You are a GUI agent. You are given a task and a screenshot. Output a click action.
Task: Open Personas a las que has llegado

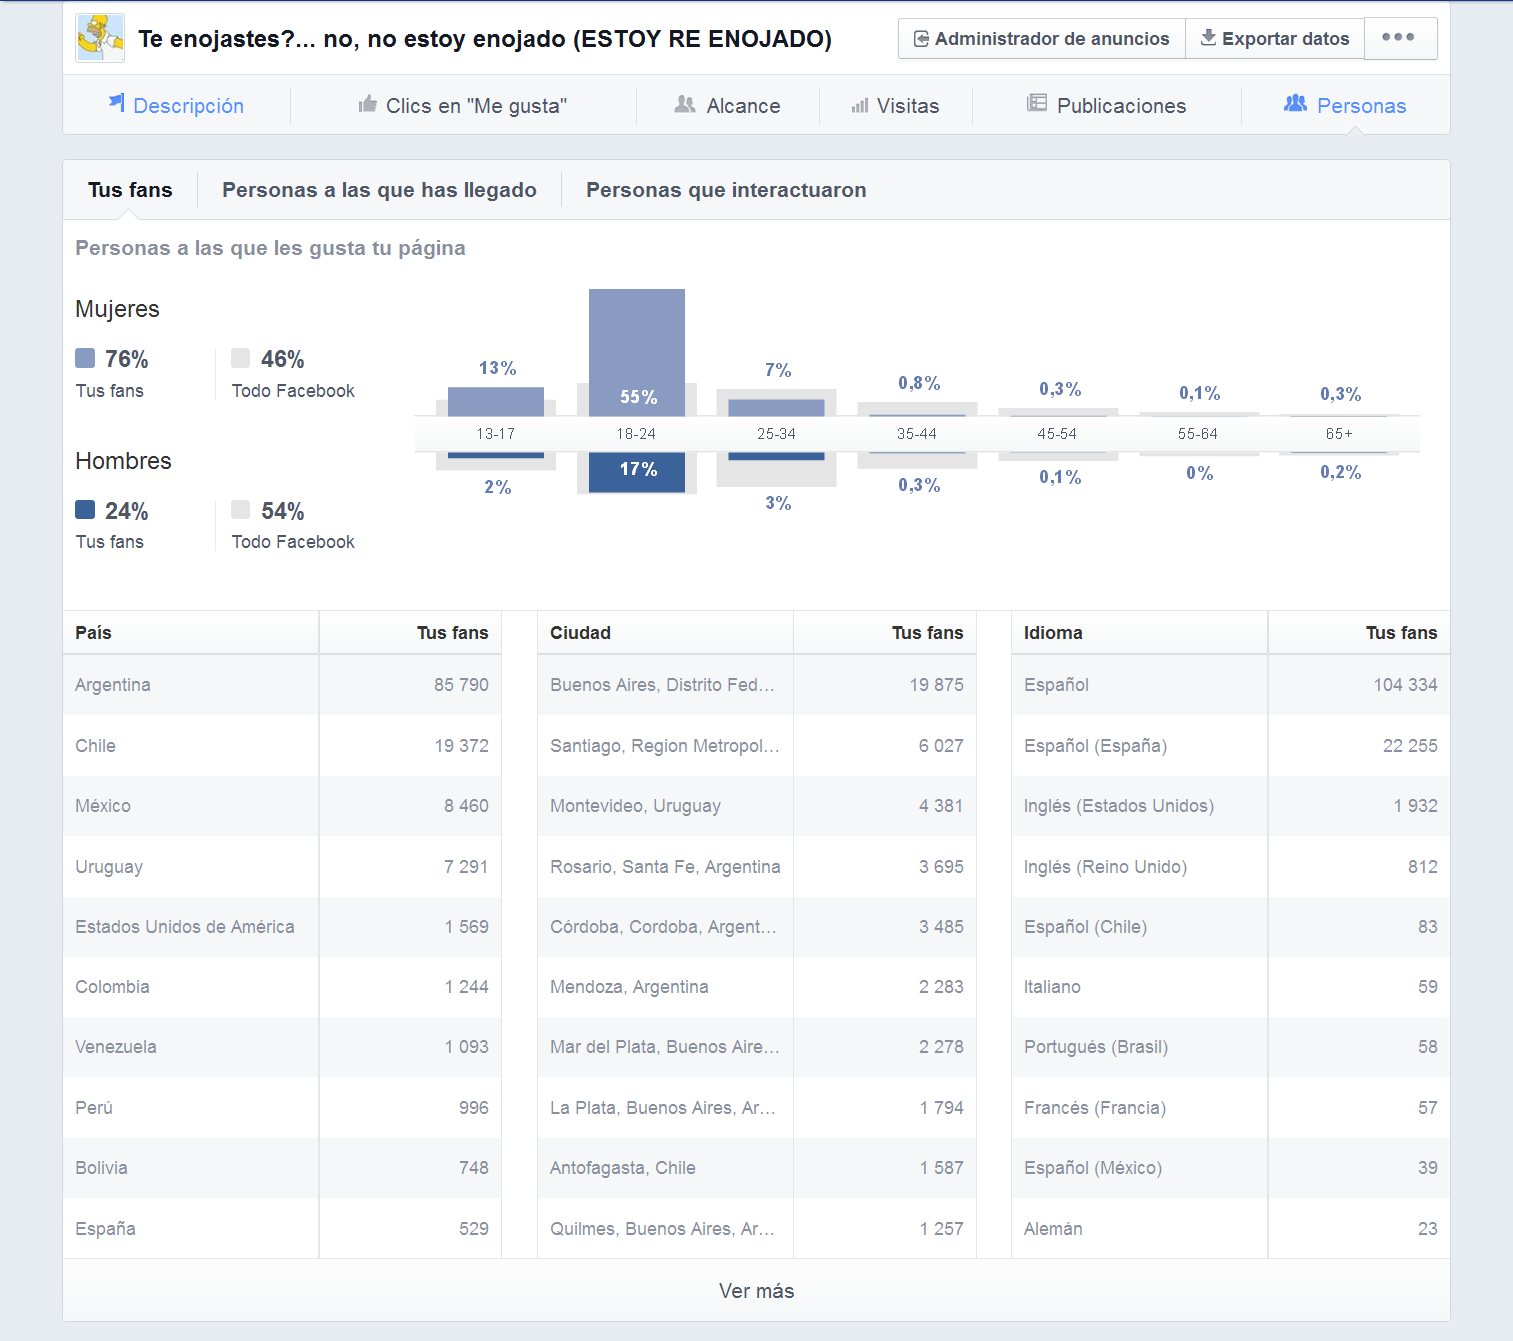pos(379,190)
